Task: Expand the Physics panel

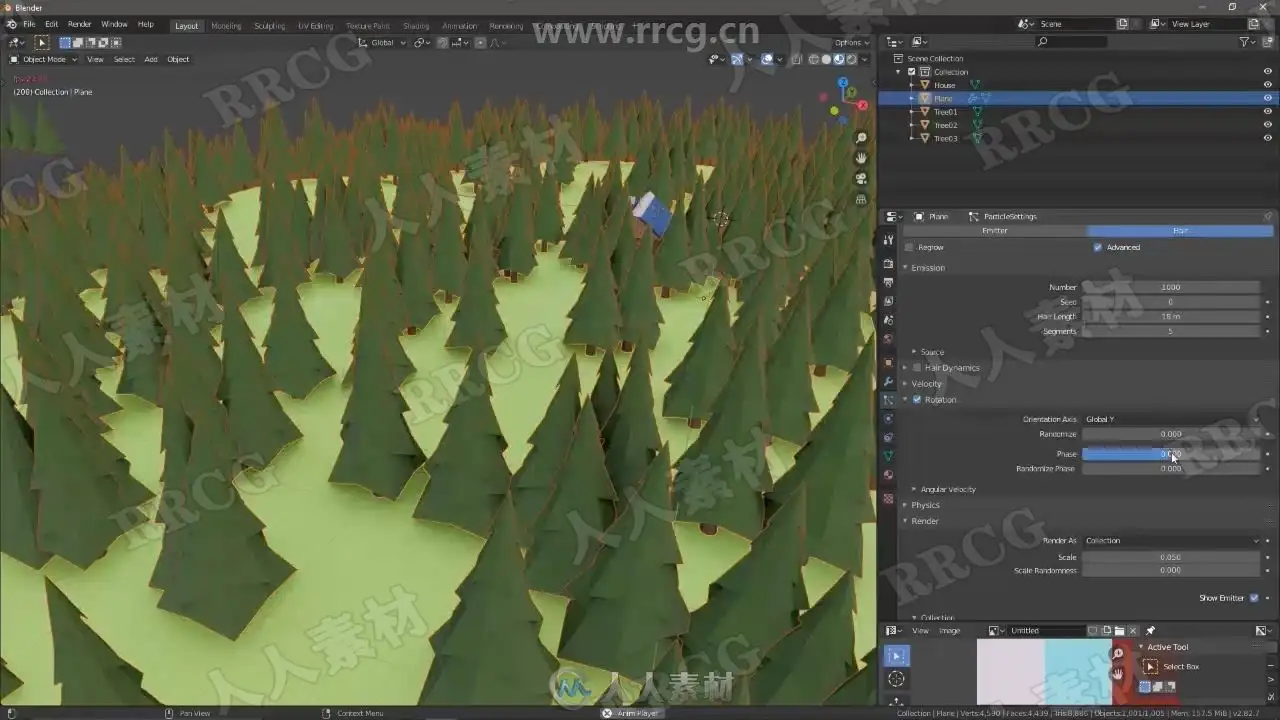Action: 925,505
